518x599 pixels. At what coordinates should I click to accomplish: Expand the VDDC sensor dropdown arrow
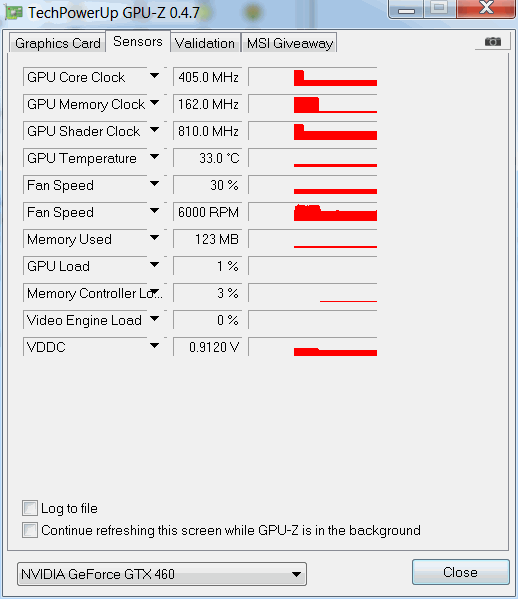[x=154, y=346]
